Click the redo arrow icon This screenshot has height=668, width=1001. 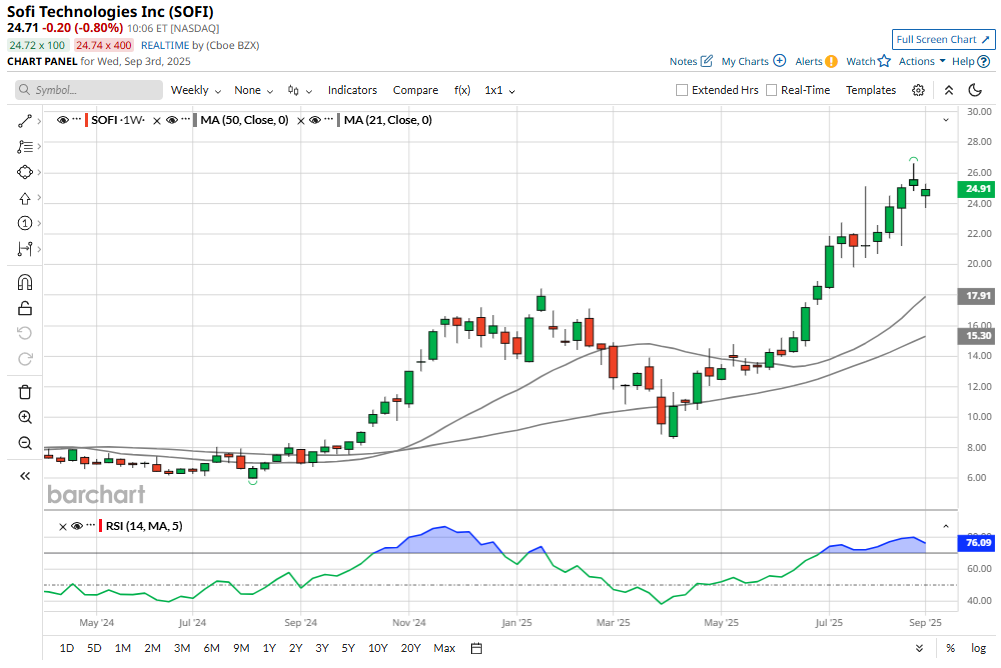(24, 358)
